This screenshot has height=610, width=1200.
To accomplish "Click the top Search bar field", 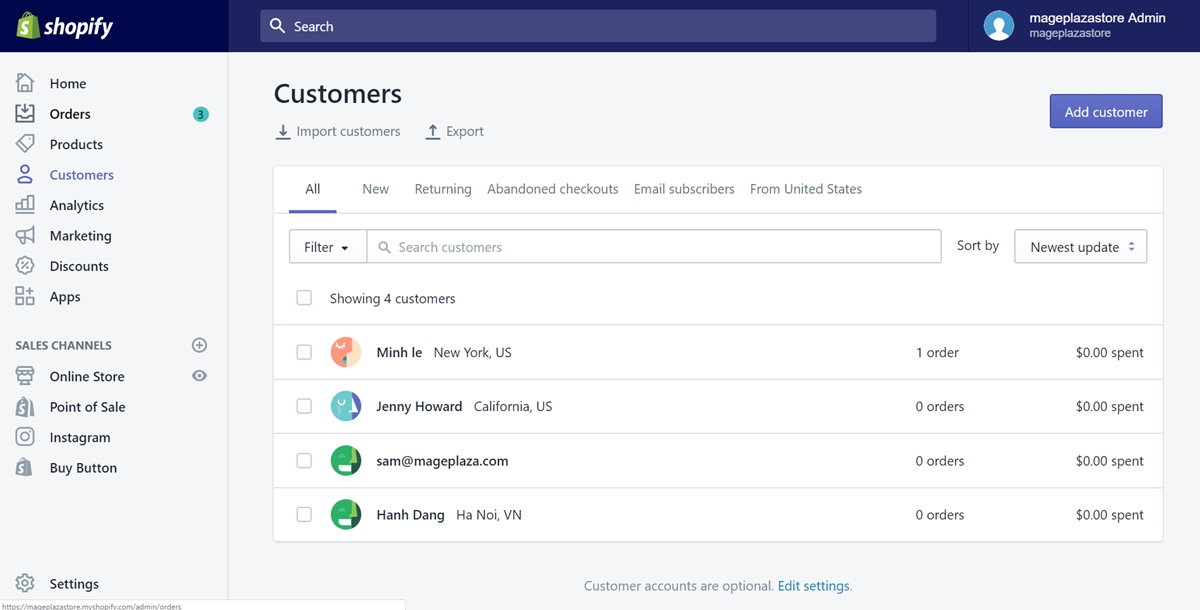I will tap(598, 26).
